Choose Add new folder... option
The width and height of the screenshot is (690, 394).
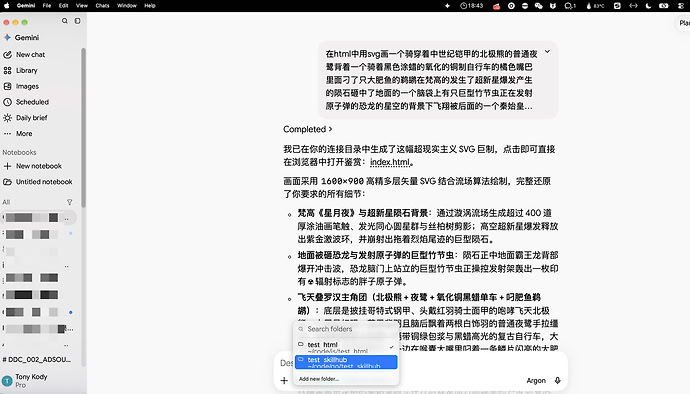(319, 379)
